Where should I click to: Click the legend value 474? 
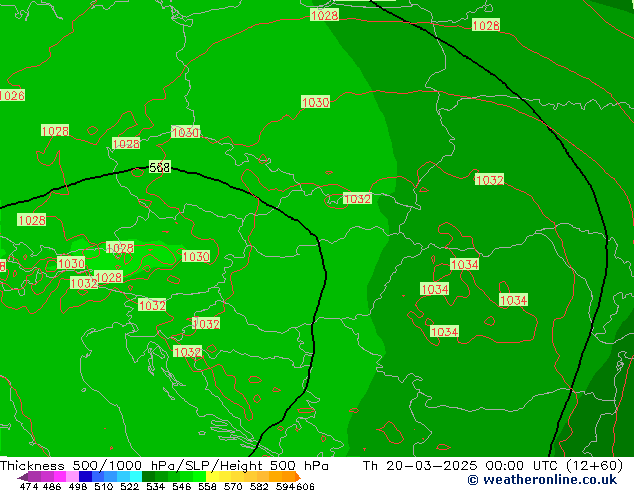tap(29, 486)
